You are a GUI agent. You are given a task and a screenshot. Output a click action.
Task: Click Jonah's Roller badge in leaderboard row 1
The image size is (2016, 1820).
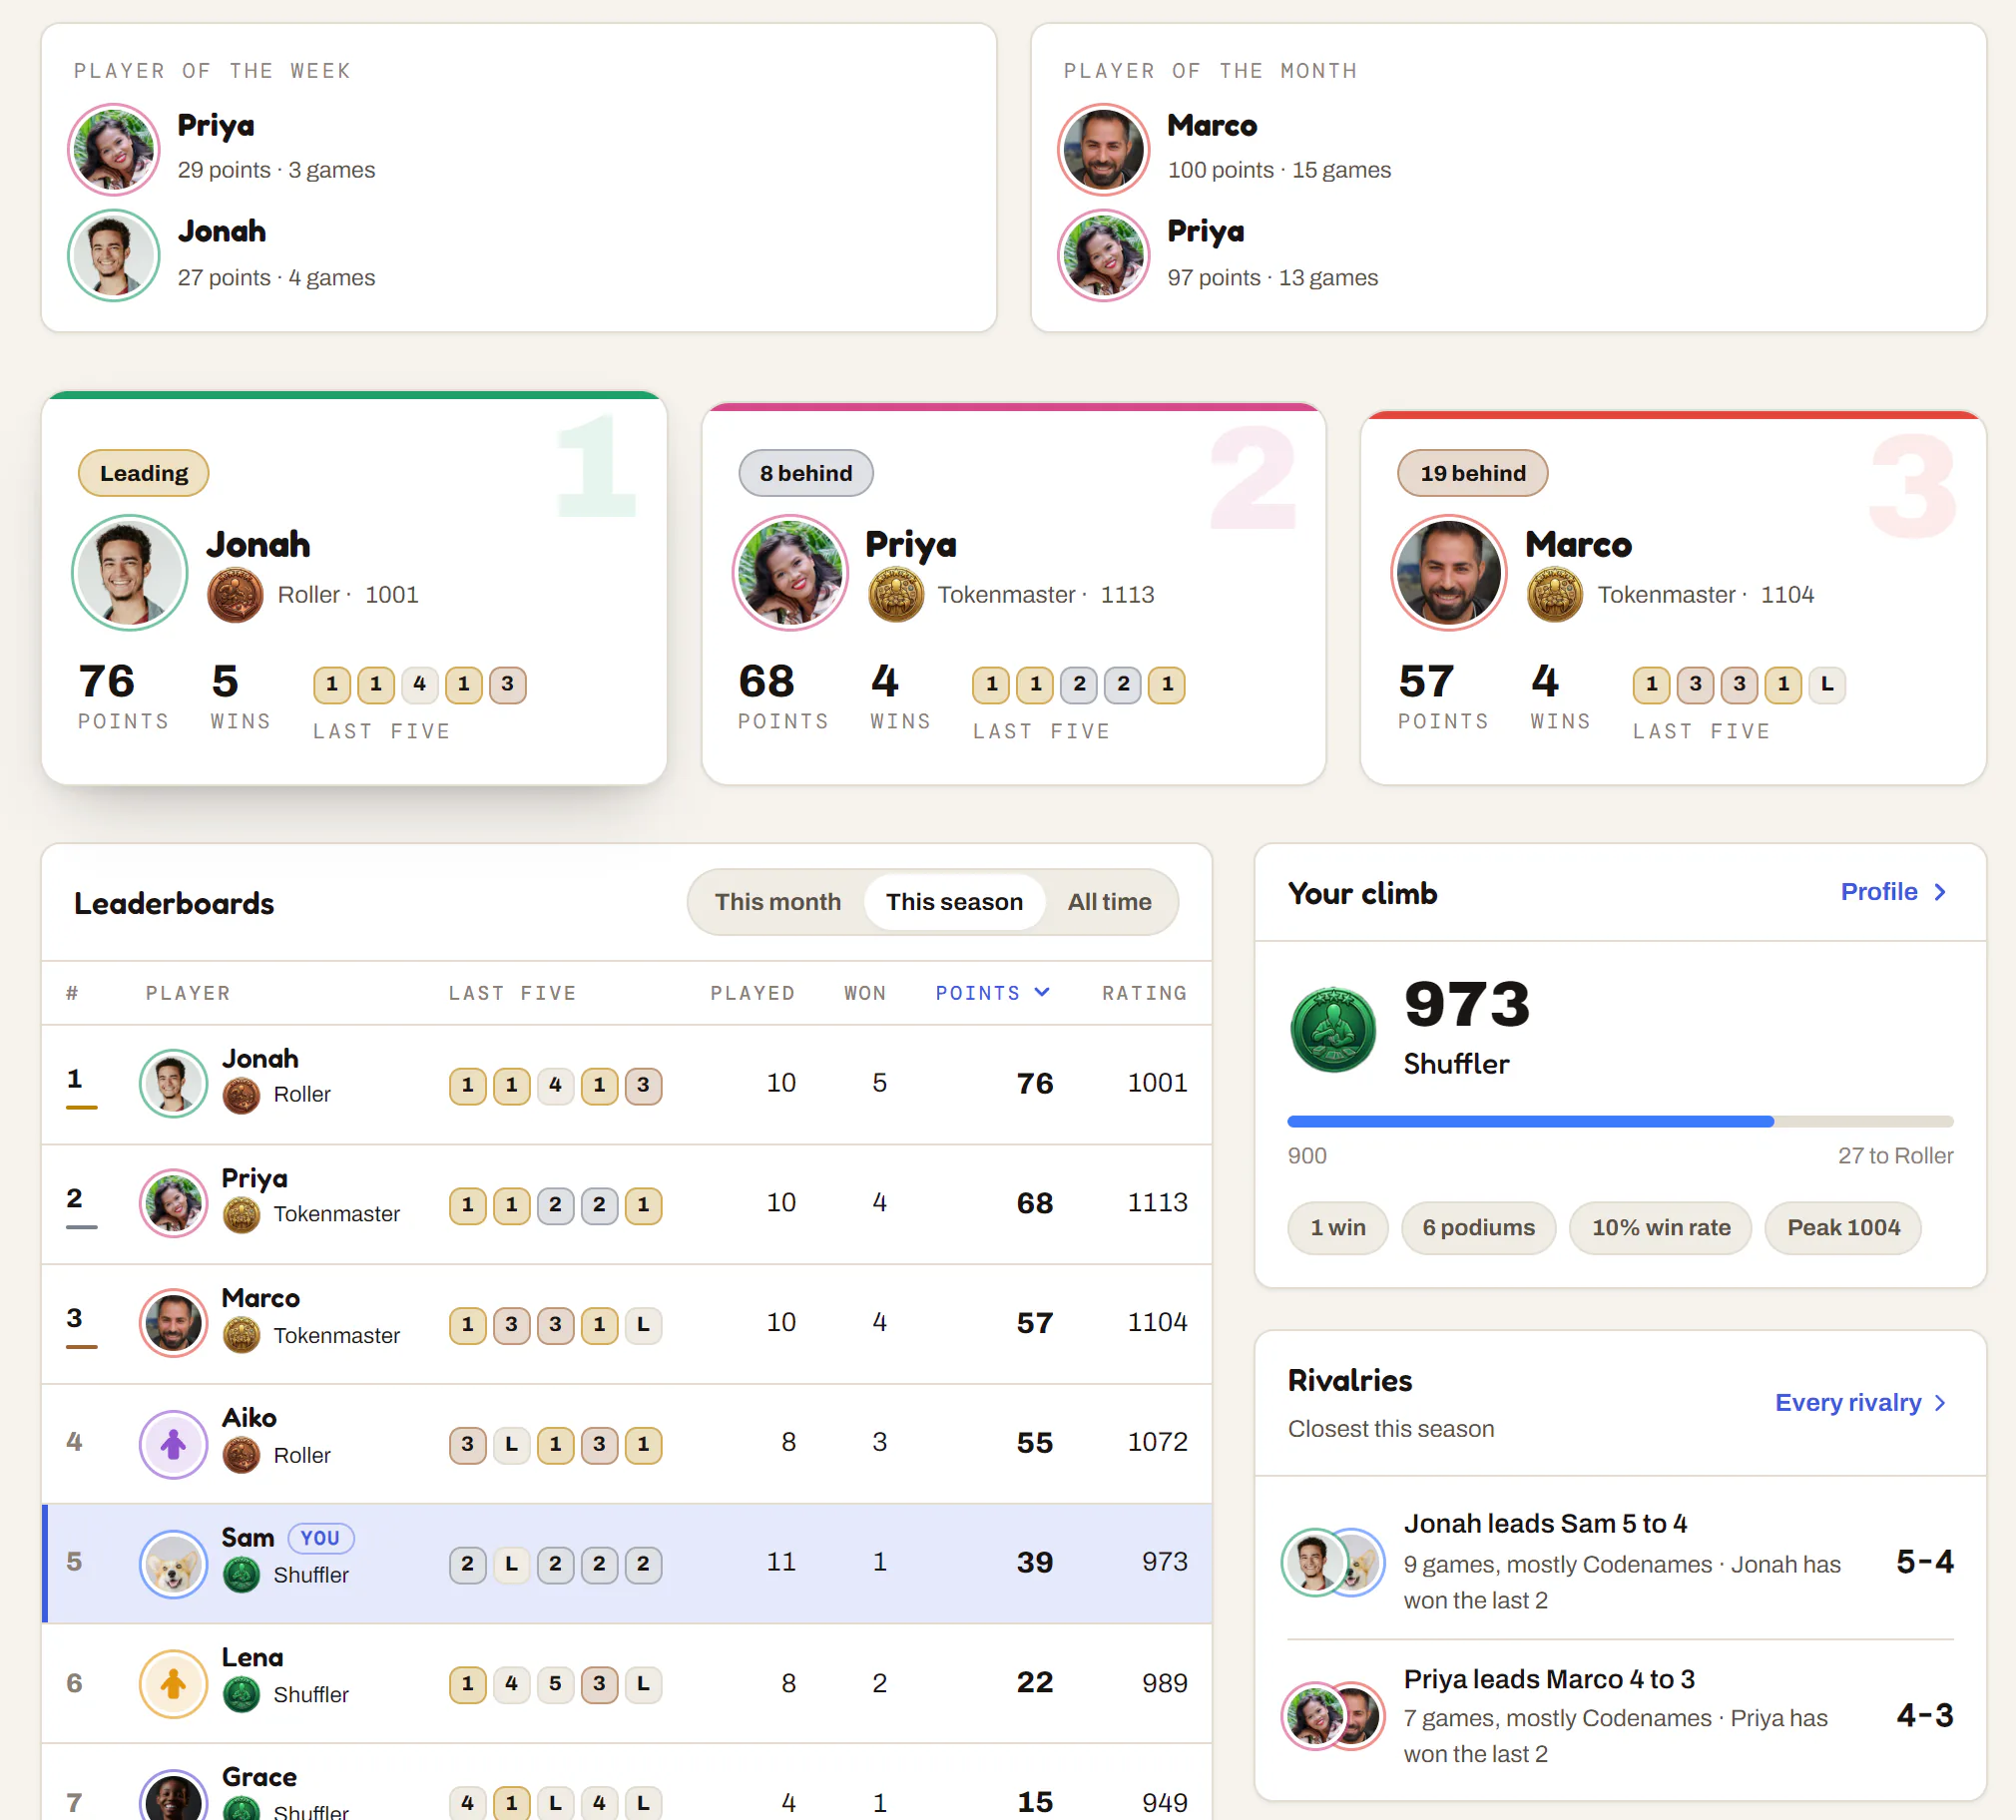(x=241, y=1095)
